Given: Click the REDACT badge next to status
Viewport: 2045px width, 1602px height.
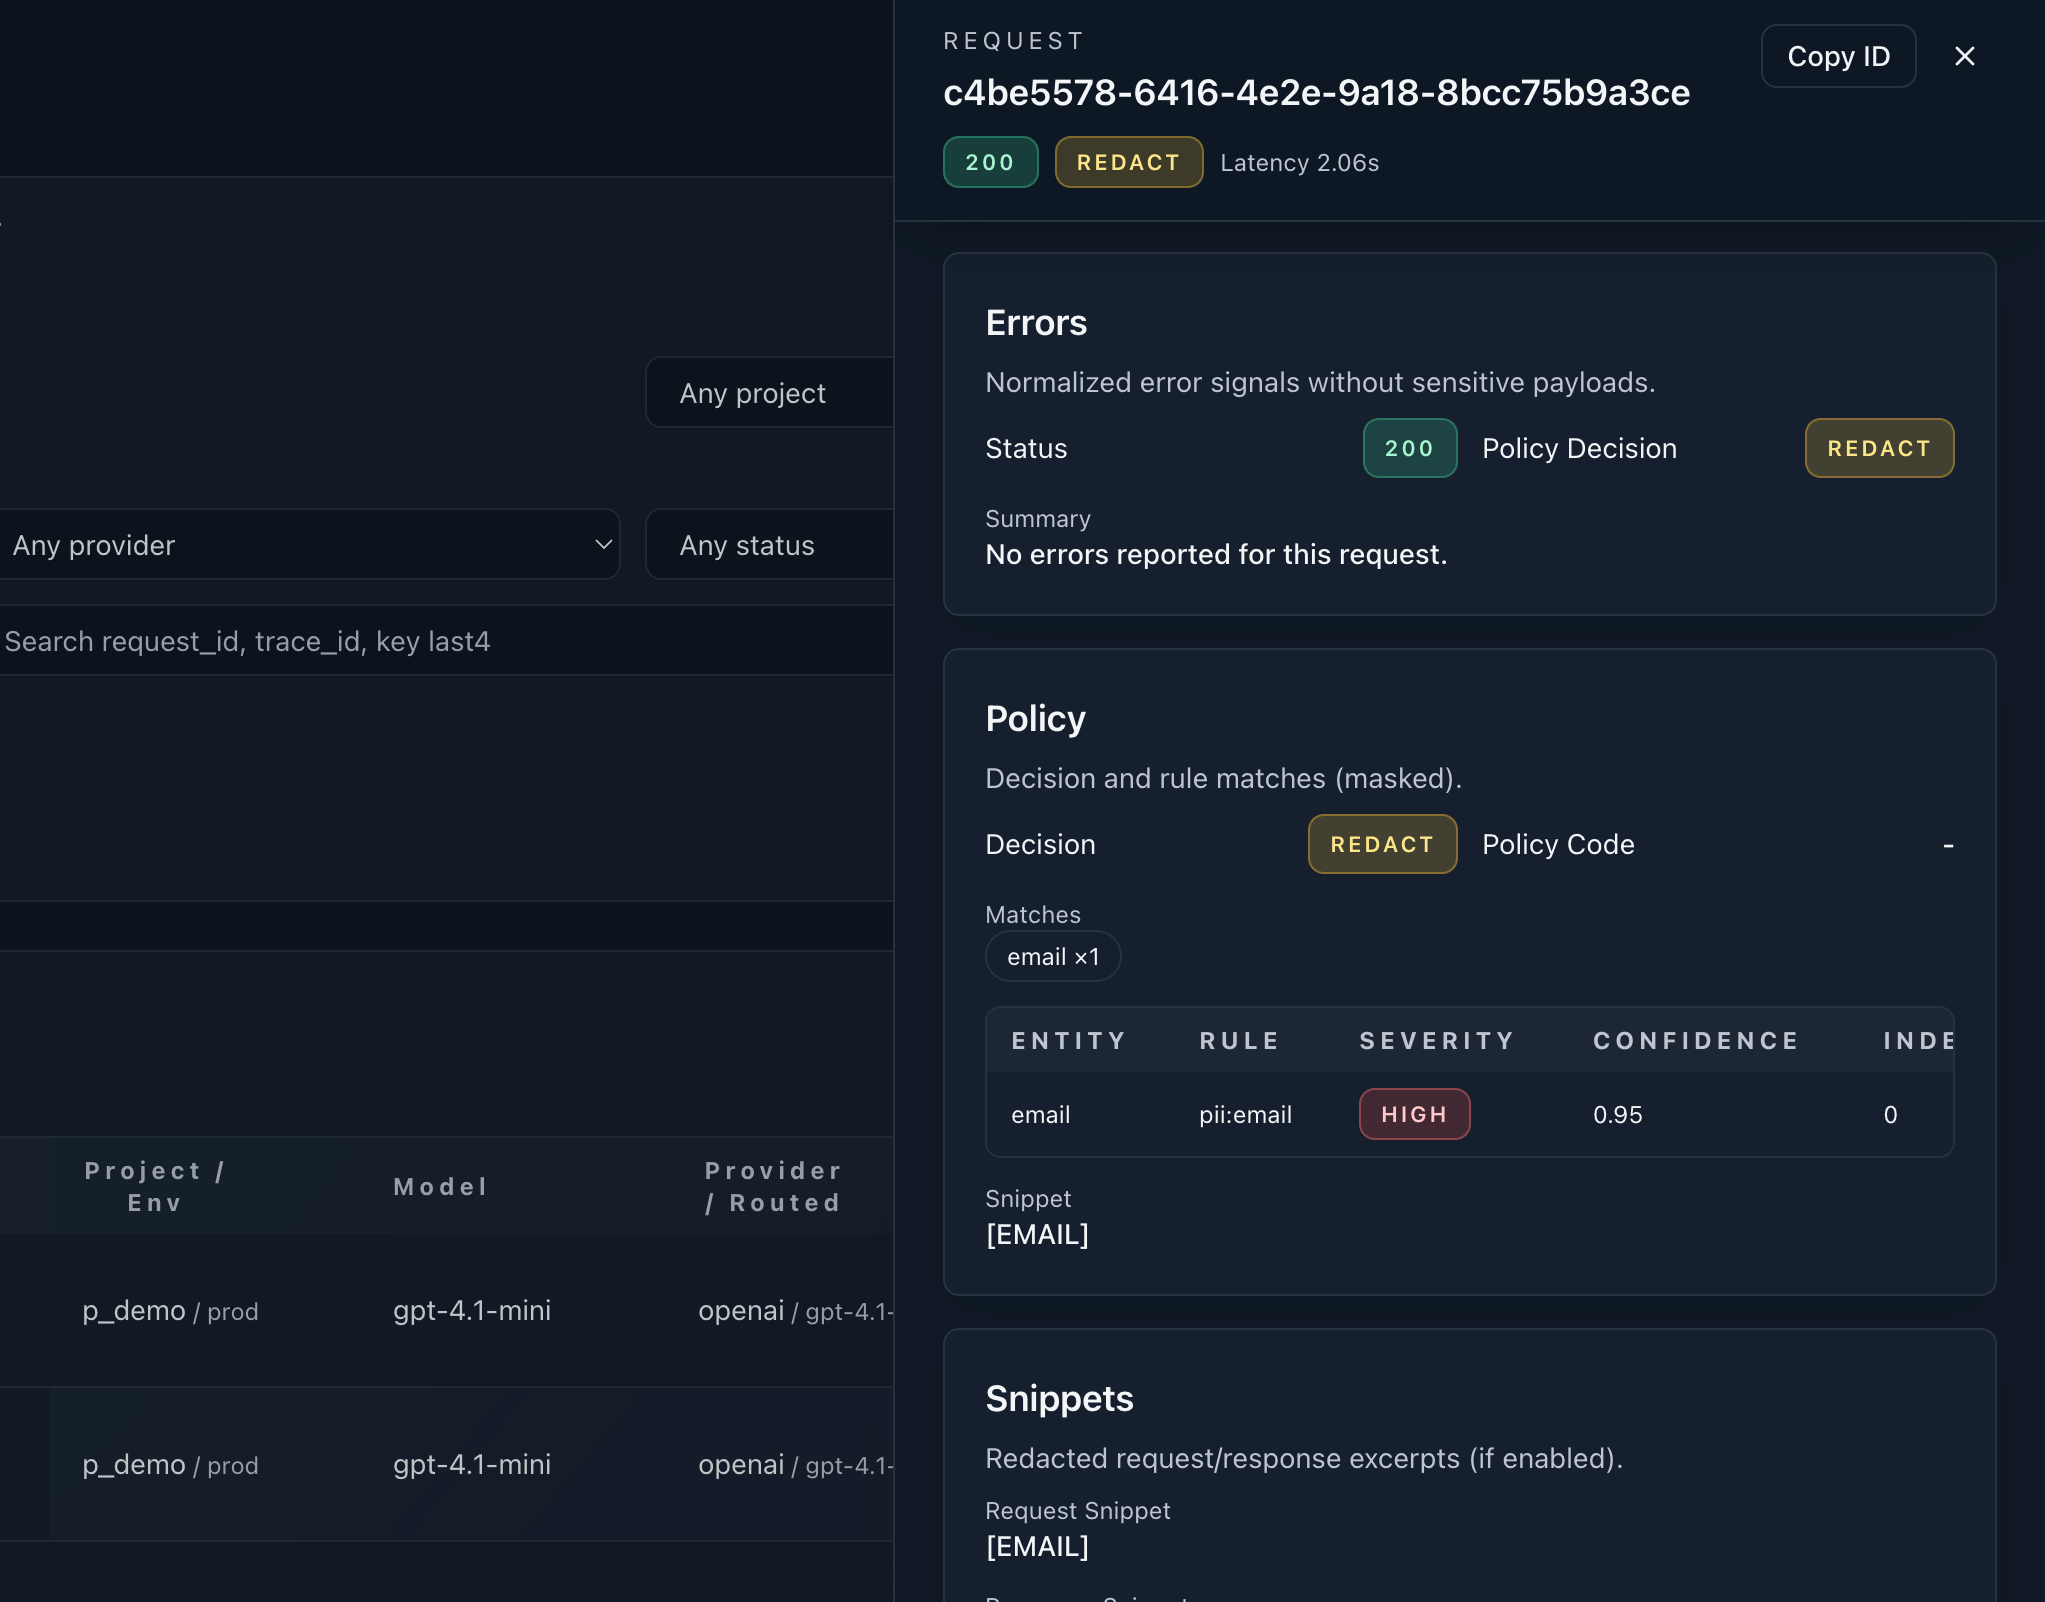Looking at the screenshot, I should click(1127, 161).
